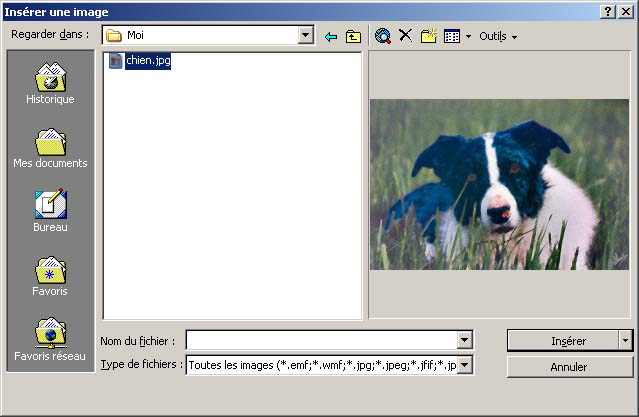Click the Back arrow navigation icon
The height and width of the screenshot is (417, 639).
click(x=331, y=36)
